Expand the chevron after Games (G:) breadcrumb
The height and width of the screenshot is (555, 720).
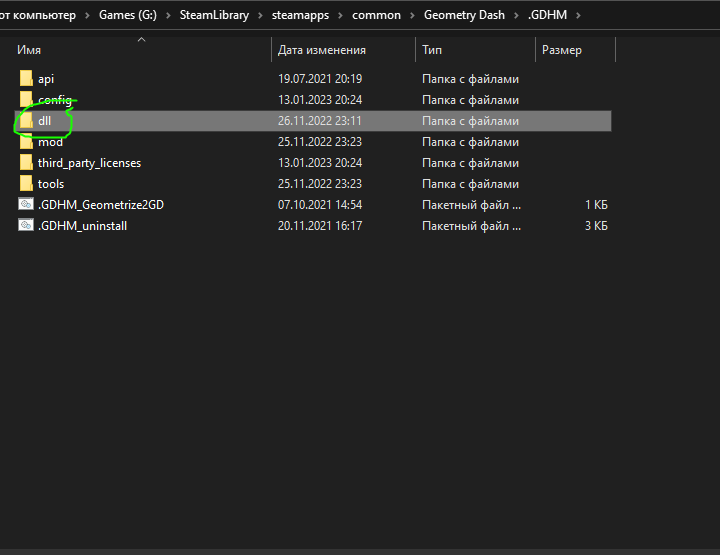click(169, 15)
